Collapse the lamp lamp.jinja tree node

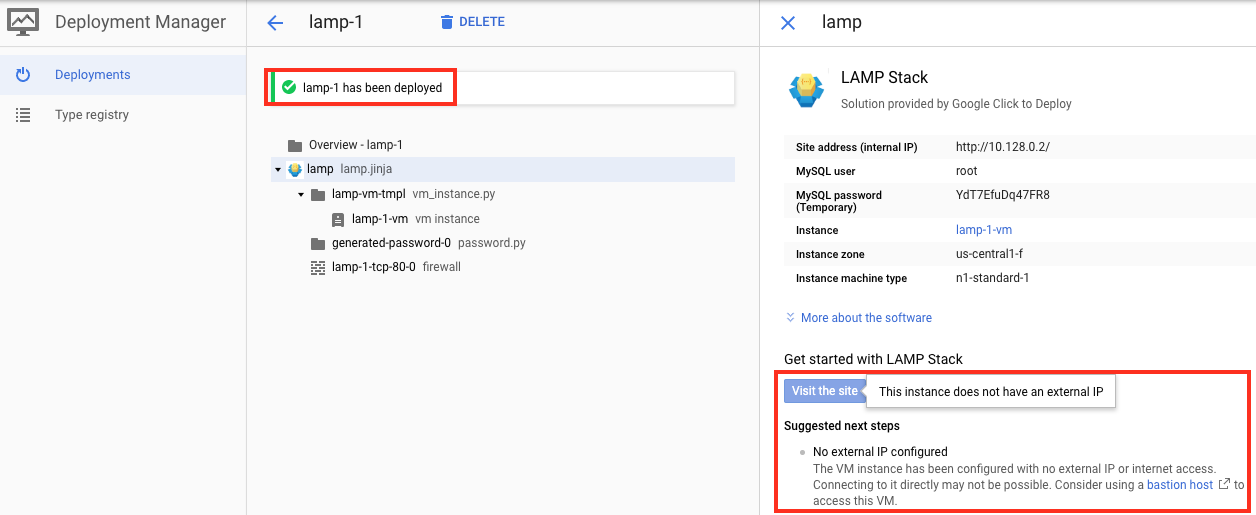[278, 170]
